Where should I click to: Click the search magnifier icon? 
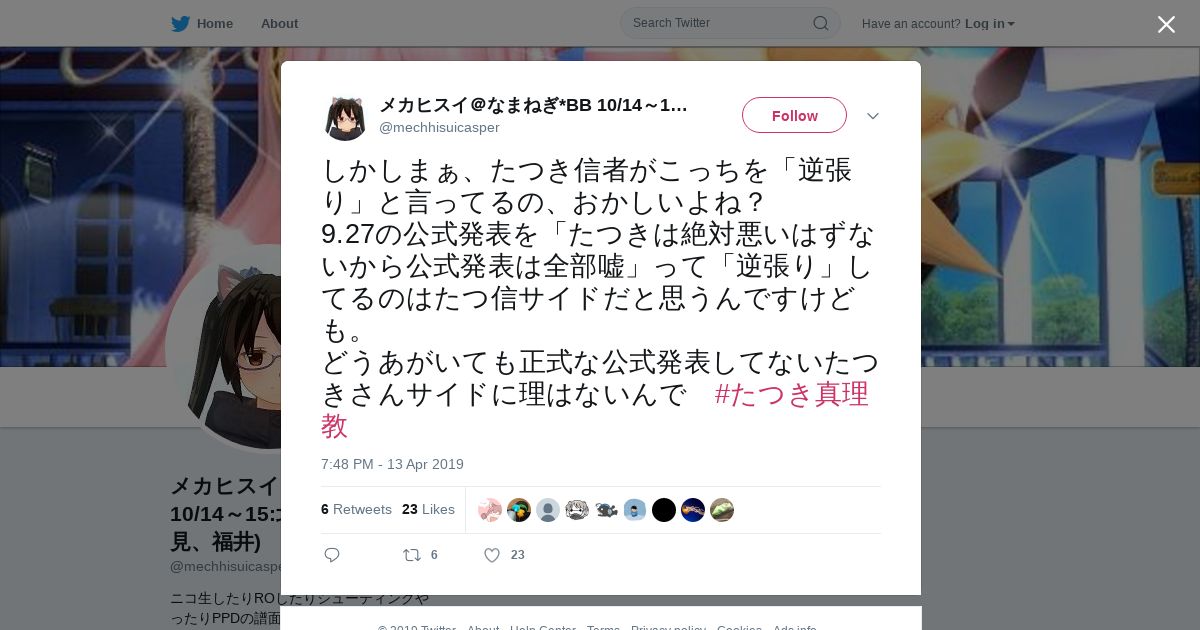tap(820, 23)
